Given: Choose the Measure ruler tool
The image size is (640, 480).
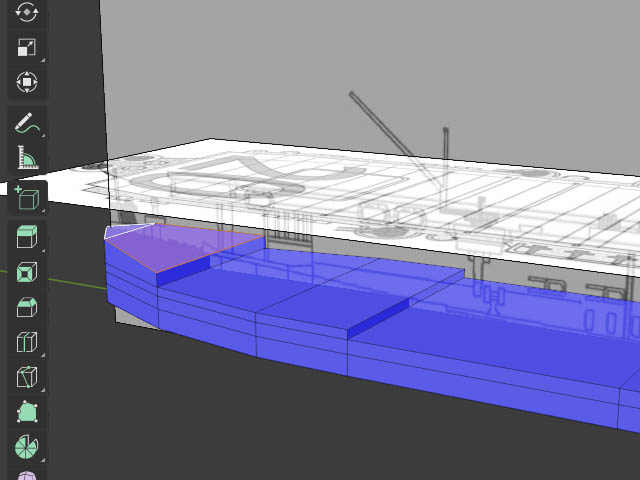Looking at the screenshot, I should [27, 157].
